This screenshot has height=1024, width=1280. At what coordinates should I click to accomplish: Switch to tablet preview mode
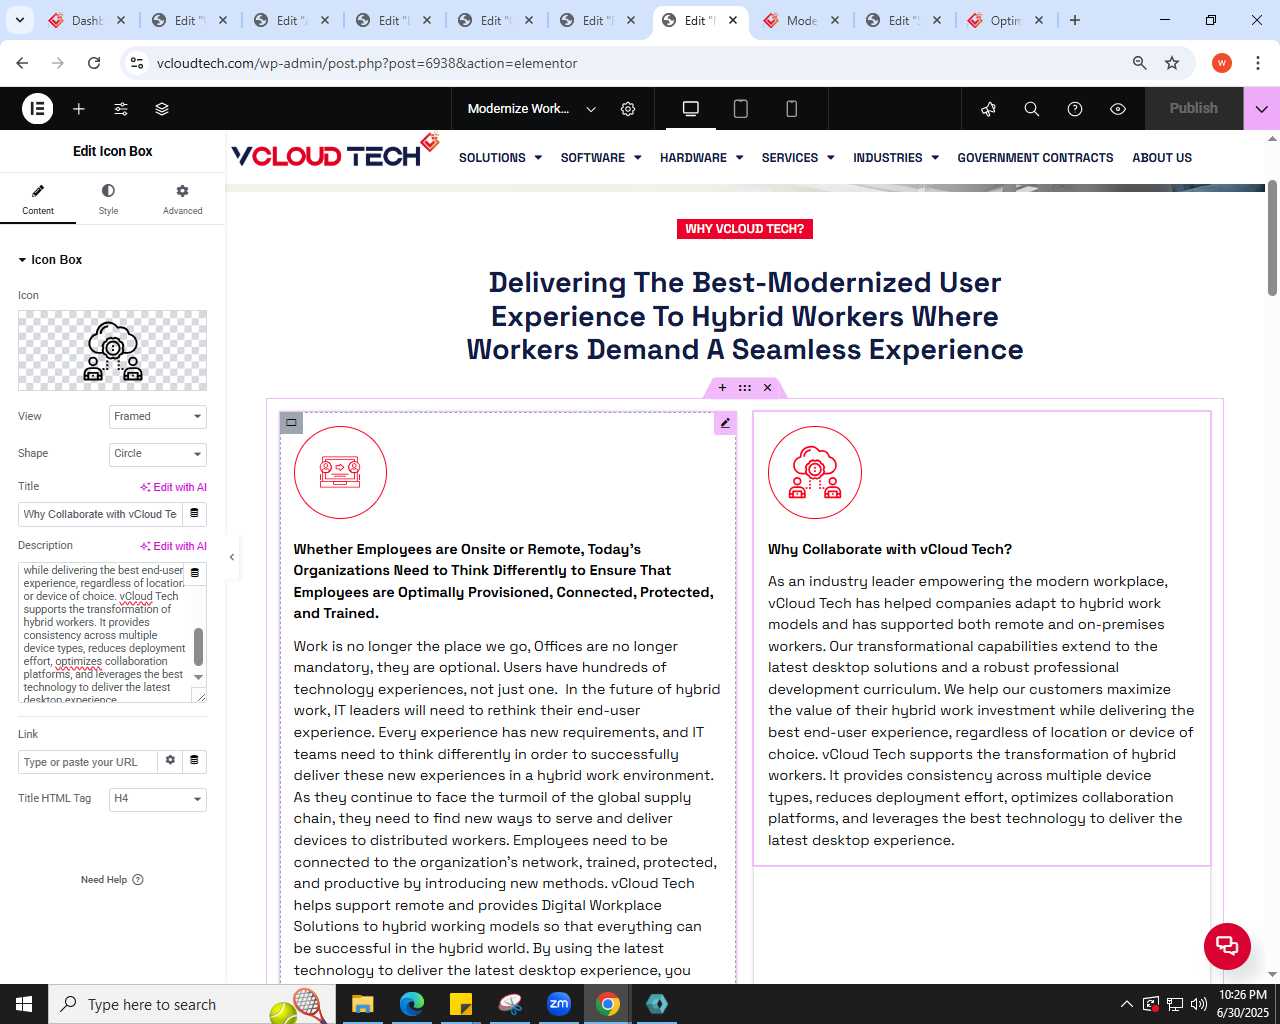pyautogui.click(x=741, y=109)
